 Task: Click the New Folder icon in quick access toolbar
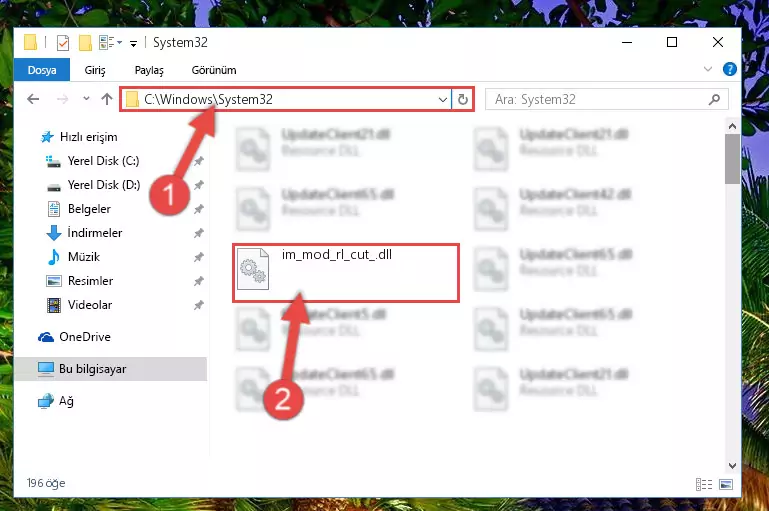click(85, 43)
